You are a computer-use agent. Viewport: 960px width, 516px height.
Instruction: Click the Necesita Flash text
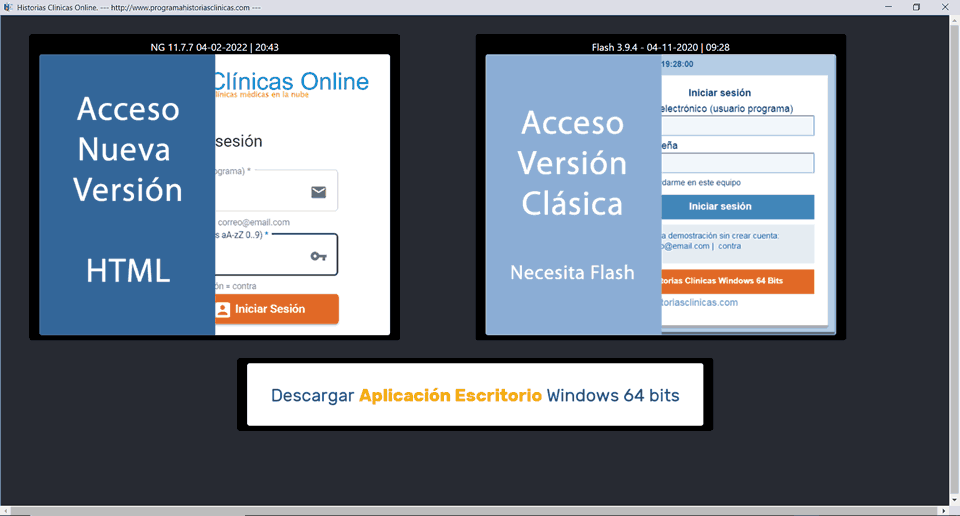click(x=572, y=272)
